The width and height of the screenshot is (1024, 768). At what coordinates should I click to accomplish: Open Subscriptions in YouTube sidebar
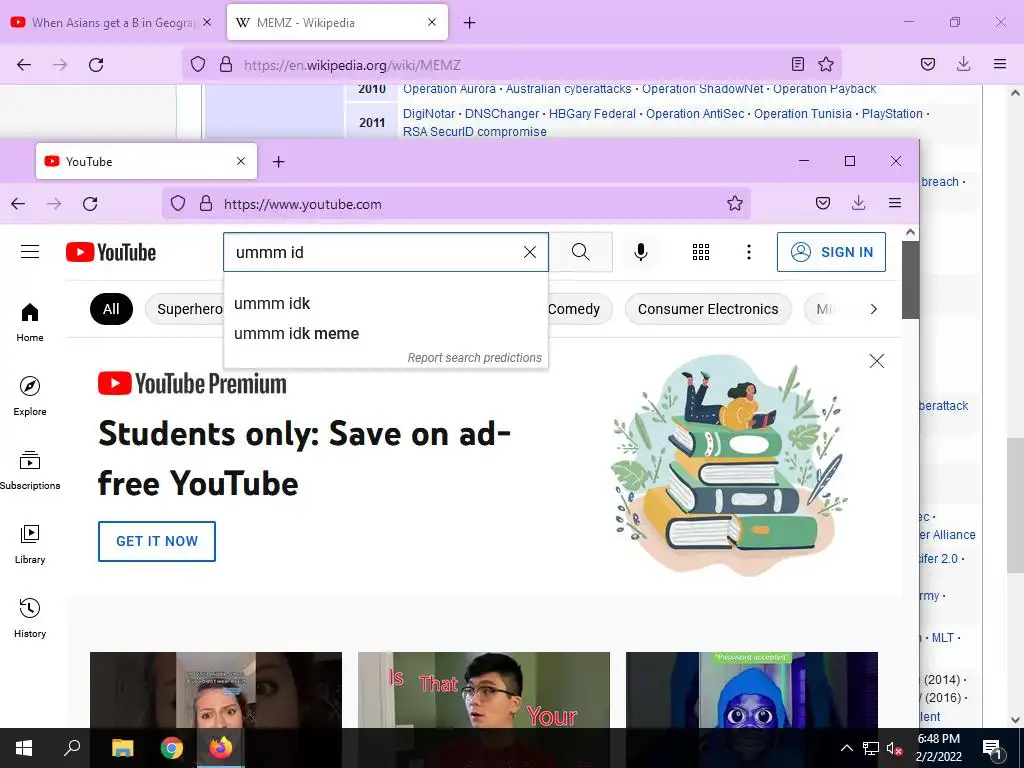(x=30, y=470)
